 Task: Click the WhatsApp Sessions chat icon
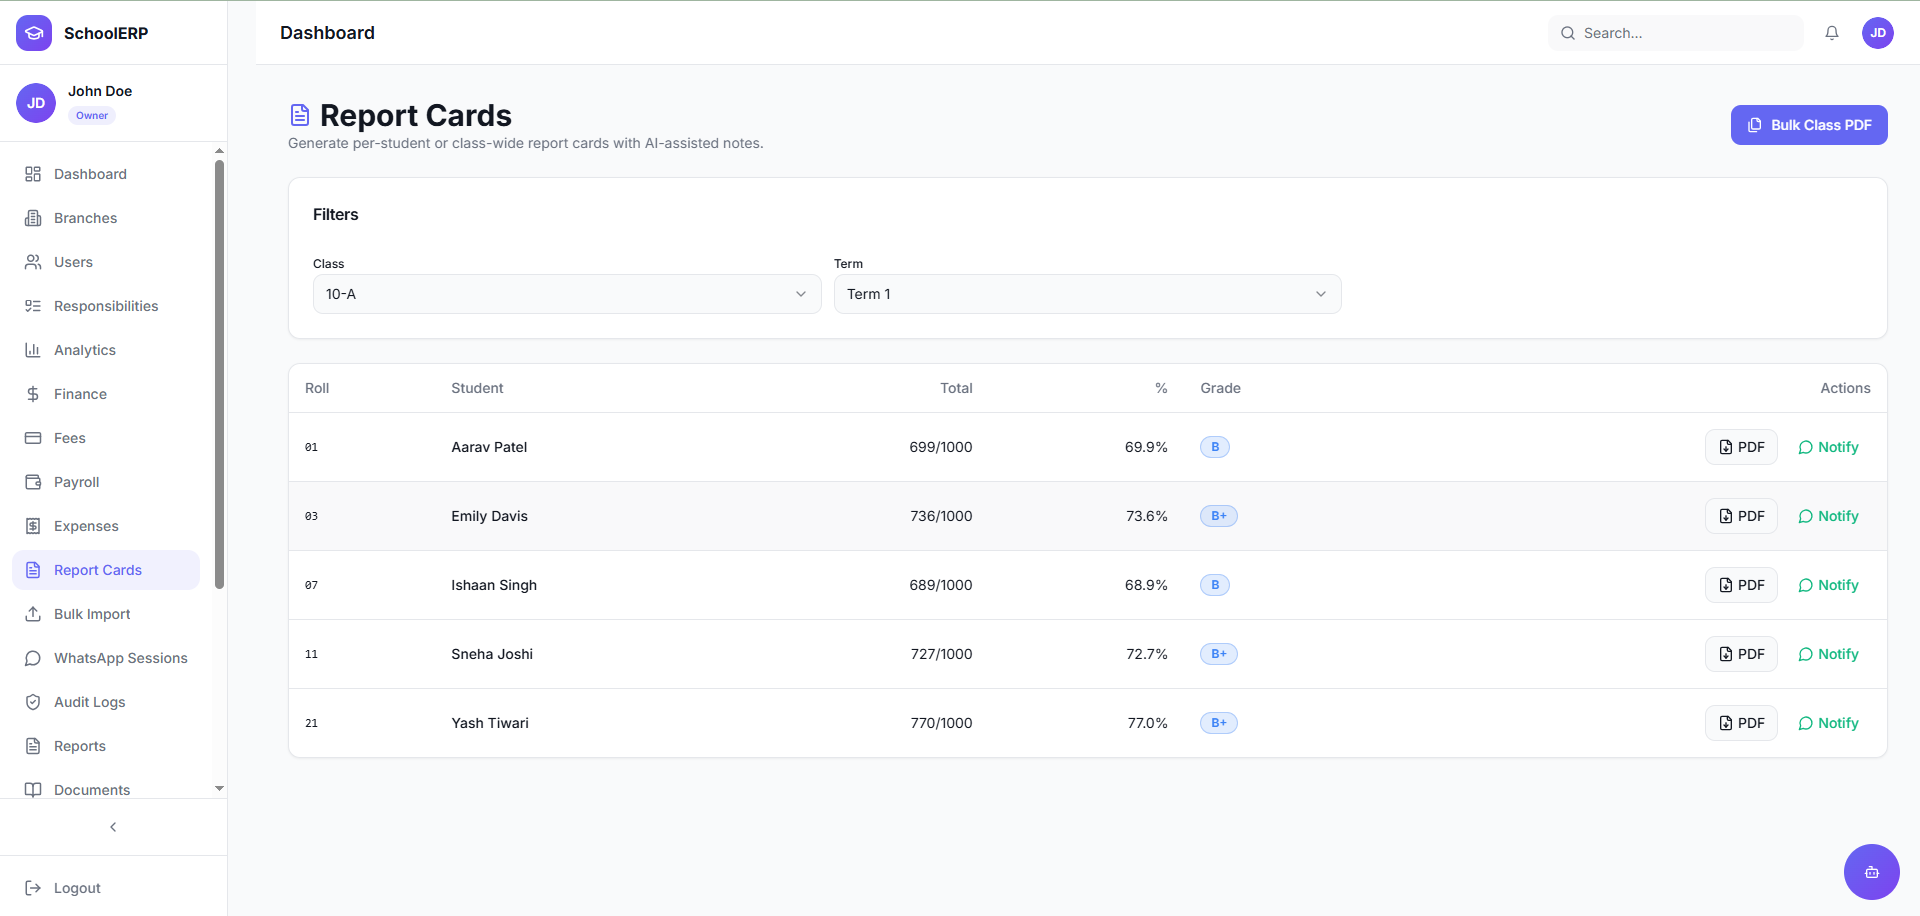[33, 658]
